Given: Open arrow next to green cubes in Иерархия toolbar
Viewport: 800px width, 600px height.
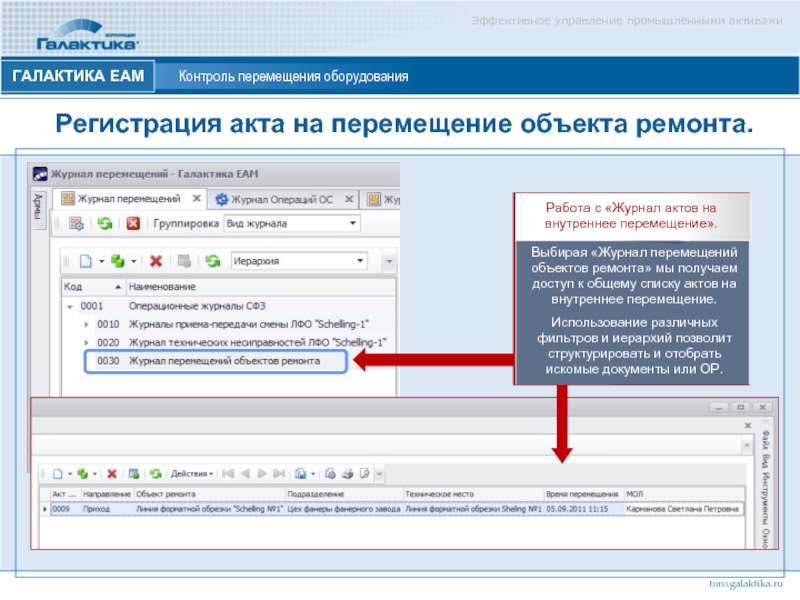Looking at the screenshot, I should pos(134,262).
